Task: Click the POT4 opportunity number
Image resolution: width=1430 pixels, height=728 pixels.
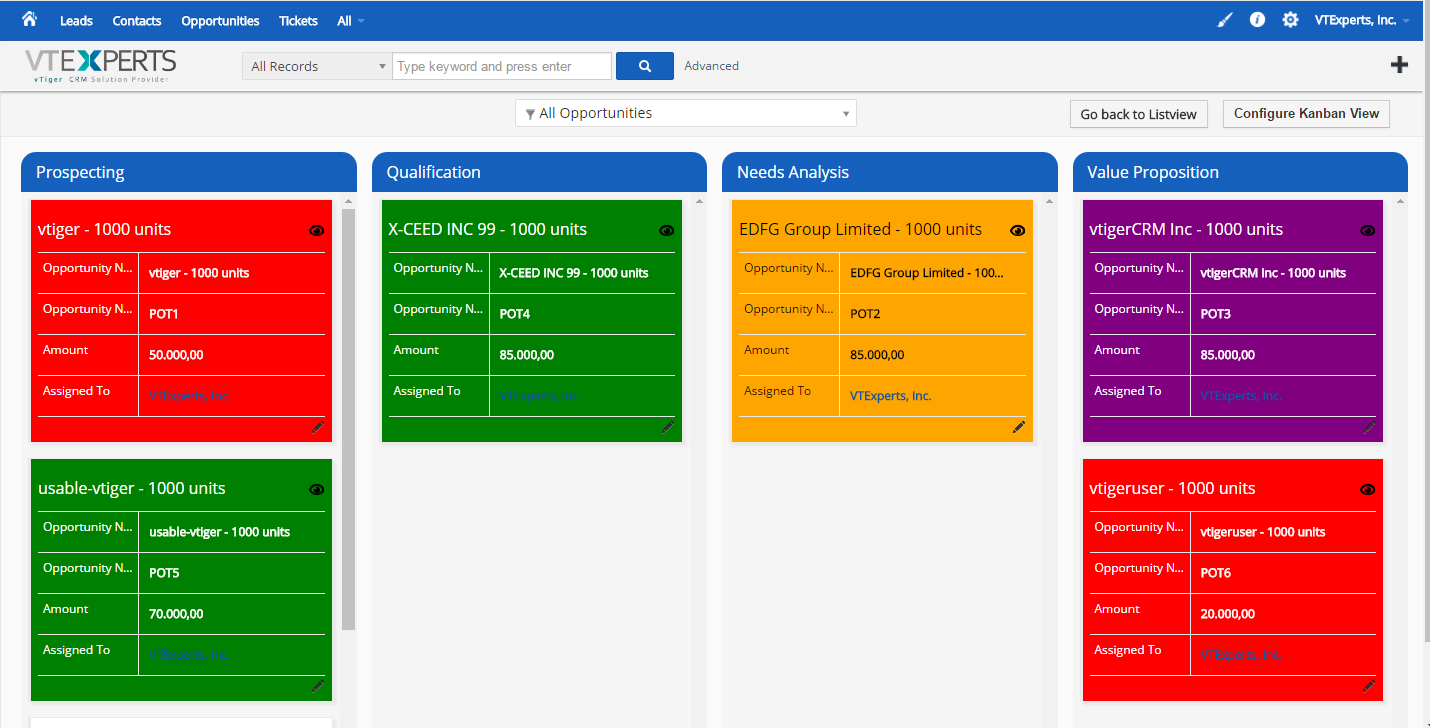Action: [x=514, y=314]
